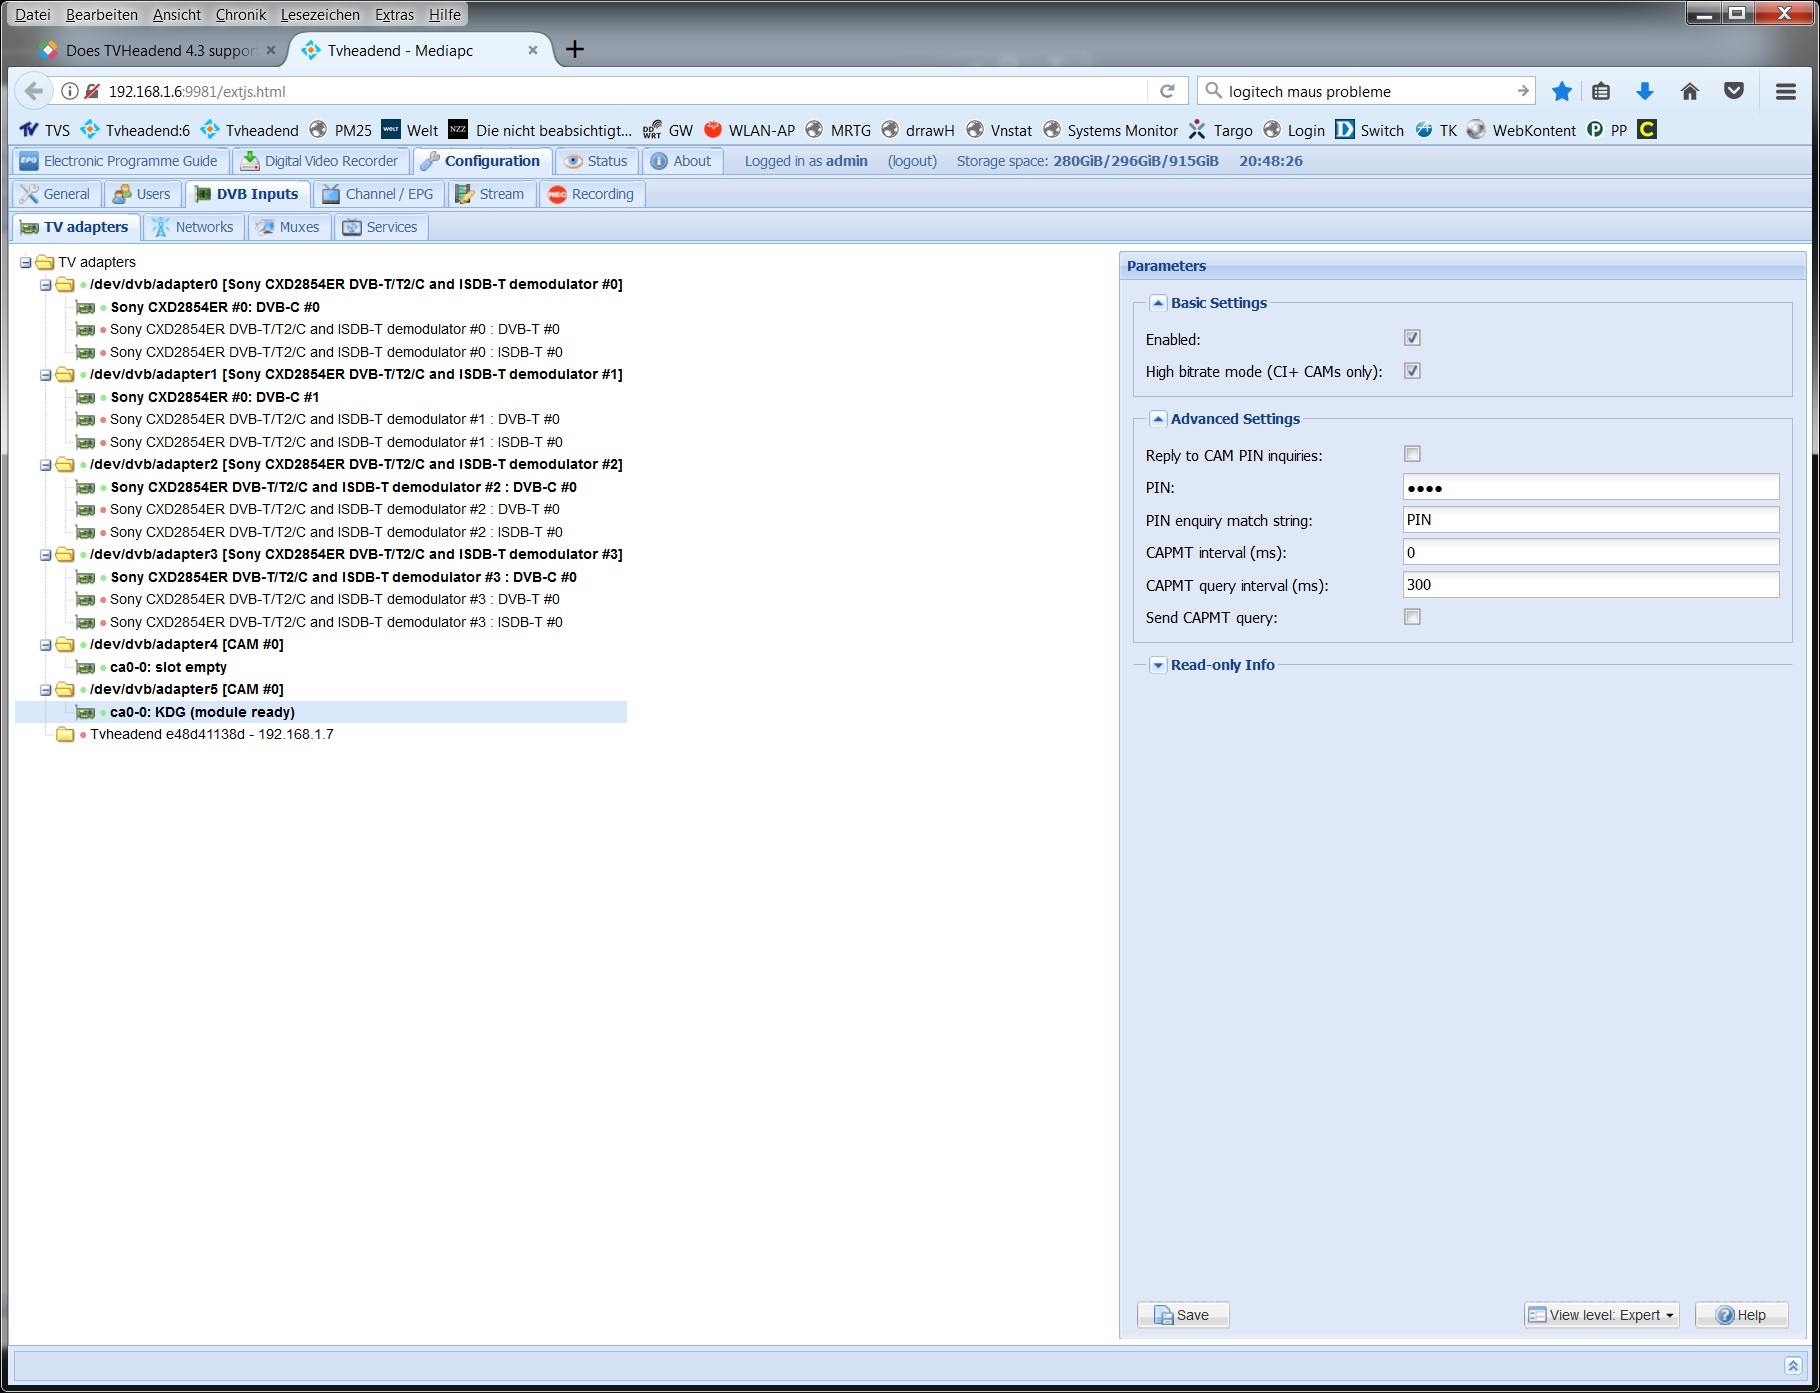The height and width of the screenshot is (1393, 1820).
Task: Open the View level Expert dropdown
Action: coord(1602,1315)
